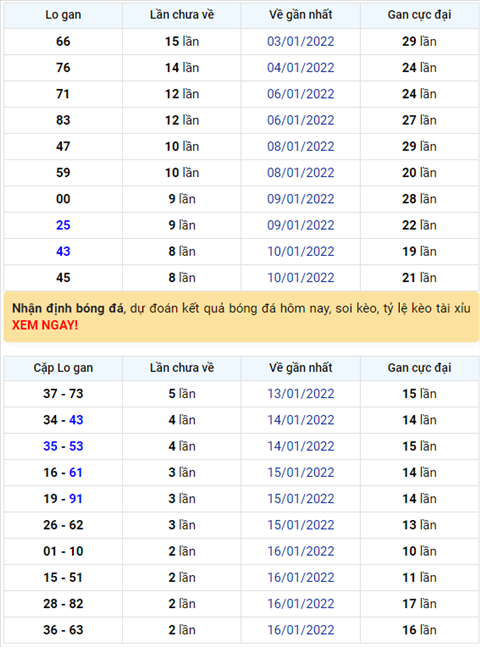Click the 19 lần cell in row 43
The height and width of the screenshot is (647, 480).
pos(419,251)
